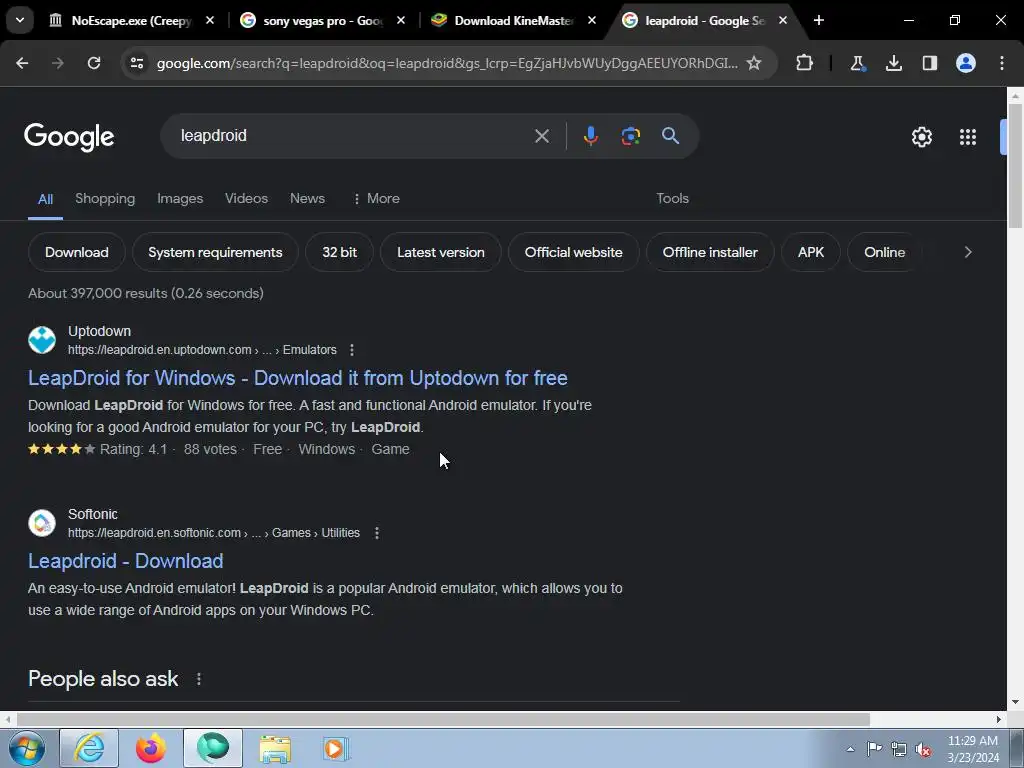This screenshot has height=768, width=1024.
Task: Open Uptodown result options three dots
Action: (x=352, y=350)
